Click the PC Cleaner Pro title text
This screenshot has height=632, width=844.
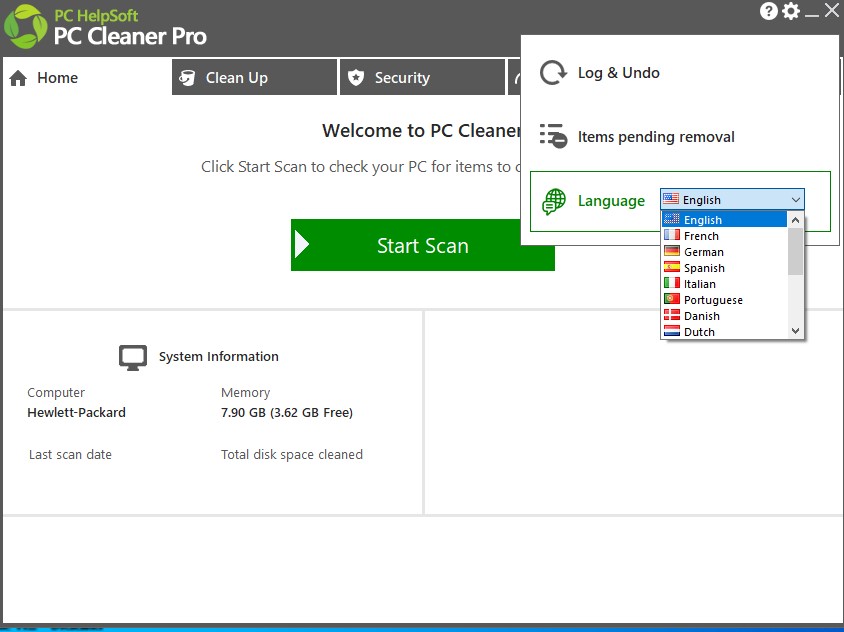click(x=130, y=36)
